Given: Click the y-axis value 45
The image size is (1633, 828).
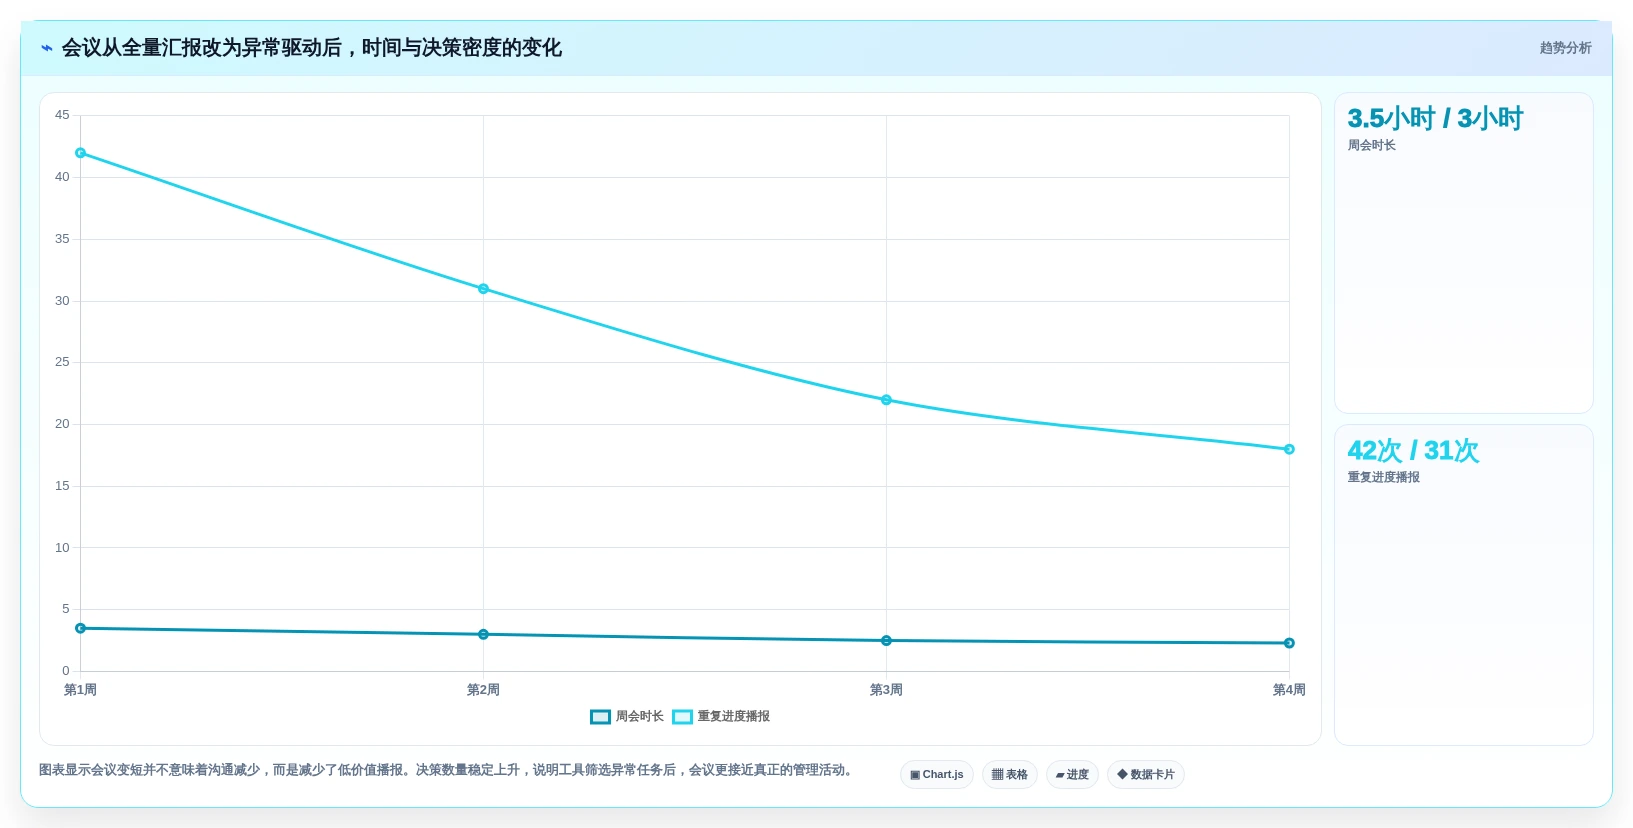Looking at the screenshot, I should tap(62, 115).
